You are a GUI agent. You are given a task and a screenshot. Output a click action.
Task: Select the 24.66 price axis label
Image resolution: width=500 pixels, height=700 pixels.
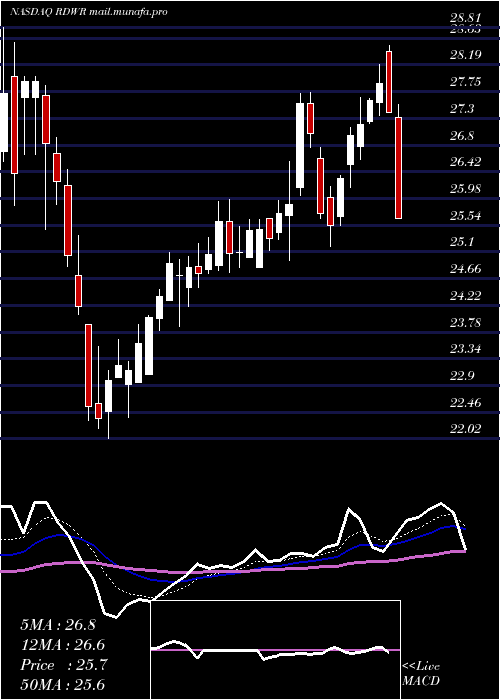(x=465, y=269)
